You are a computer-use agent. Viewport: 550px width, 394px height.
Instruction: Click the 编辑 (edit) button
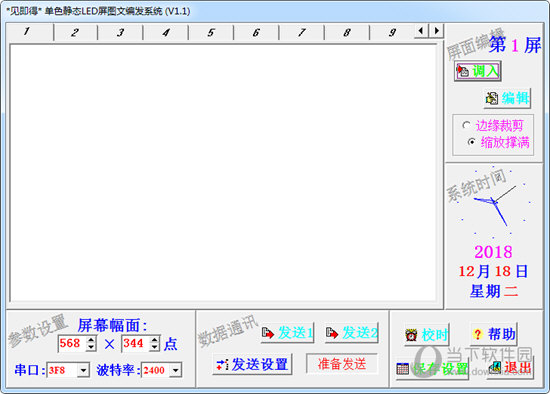pyautogui.click(x=507, y=98)
